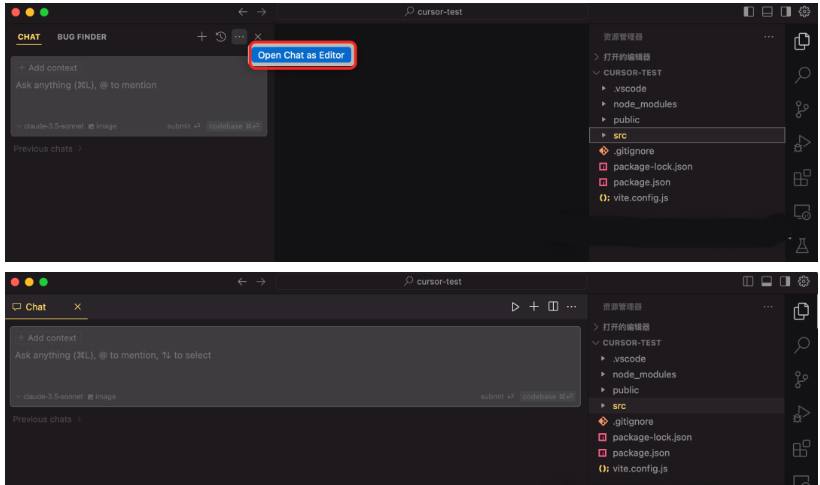Image resolution: width=820 pixels, height=485 pixels.
Task: Open Remote Explorer icon in top window activity bar
Action: pos(800,213)
